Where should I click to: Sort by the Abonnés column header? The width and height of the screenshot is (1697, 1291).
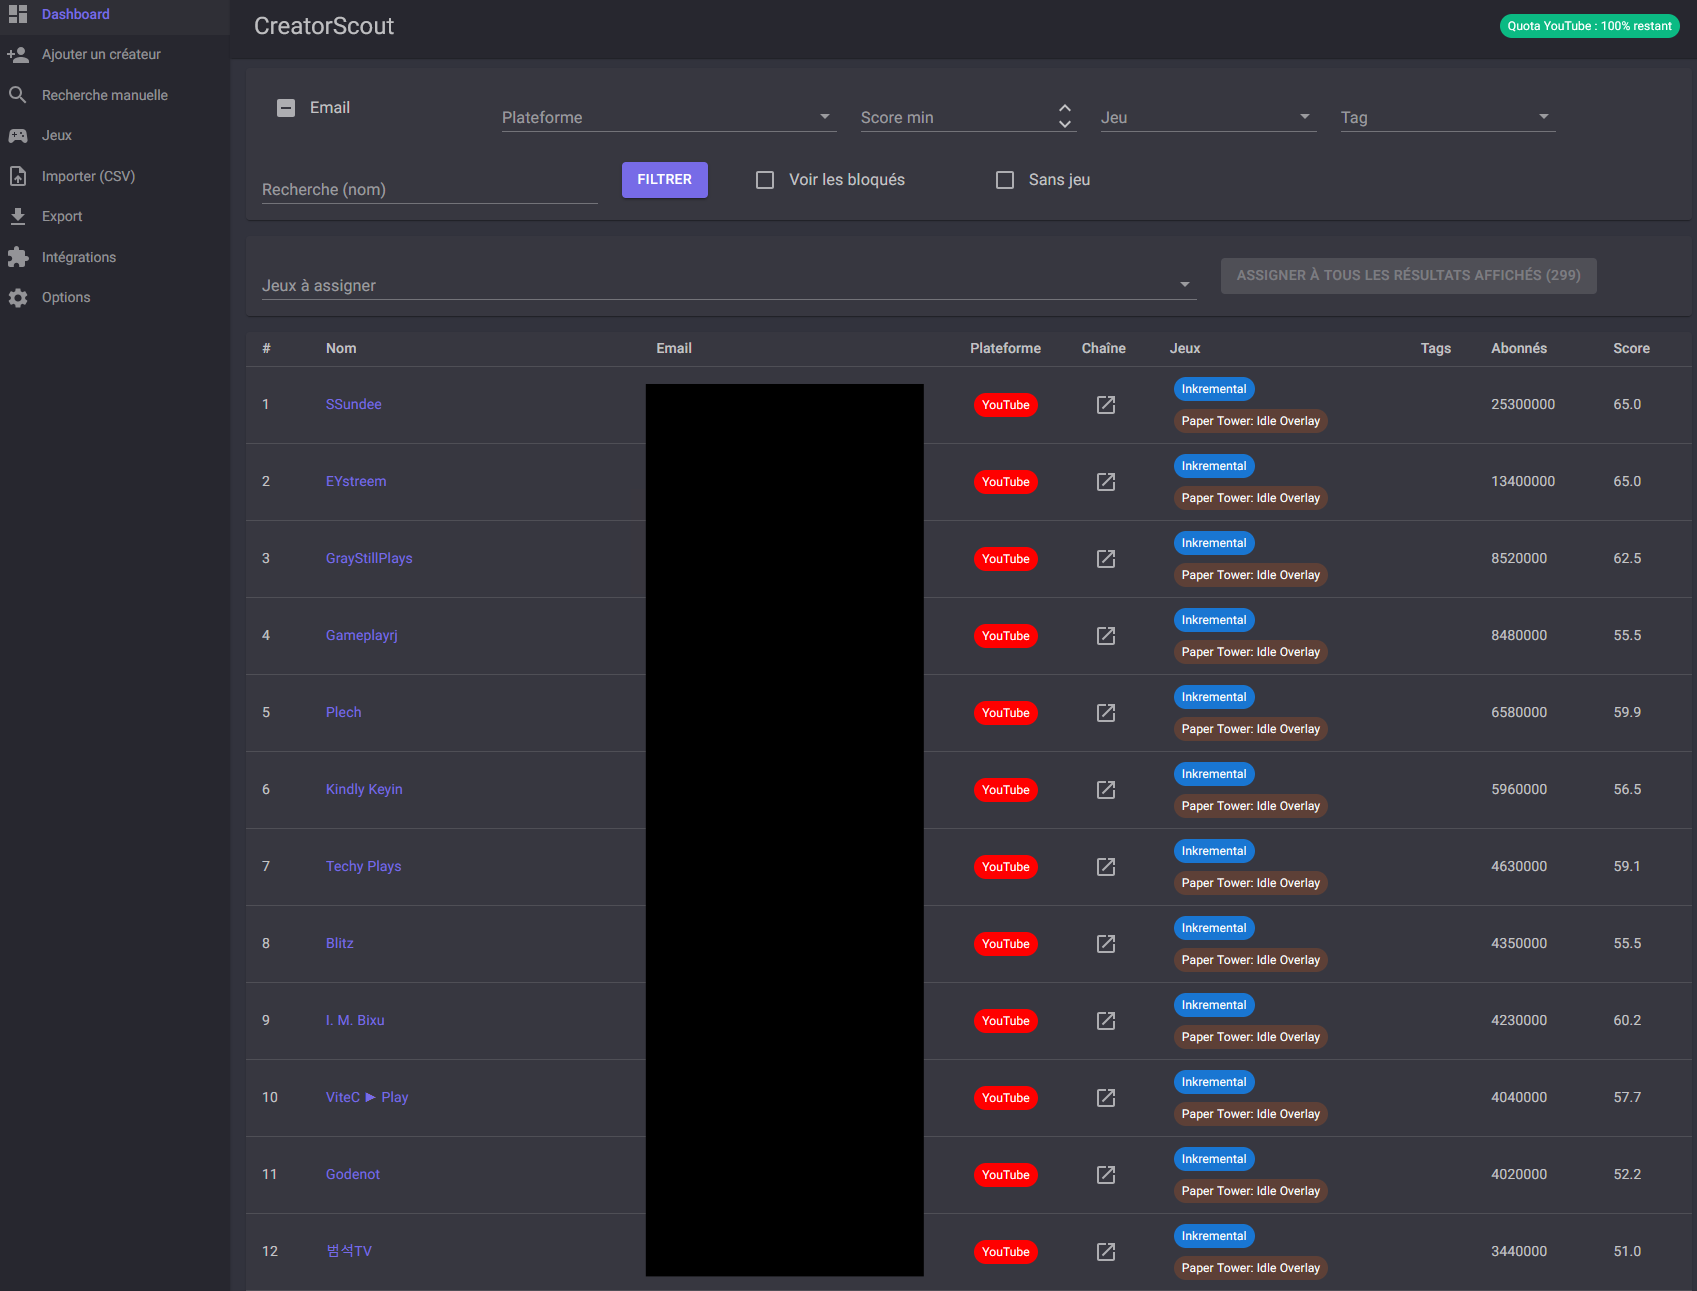(1519, 348)
